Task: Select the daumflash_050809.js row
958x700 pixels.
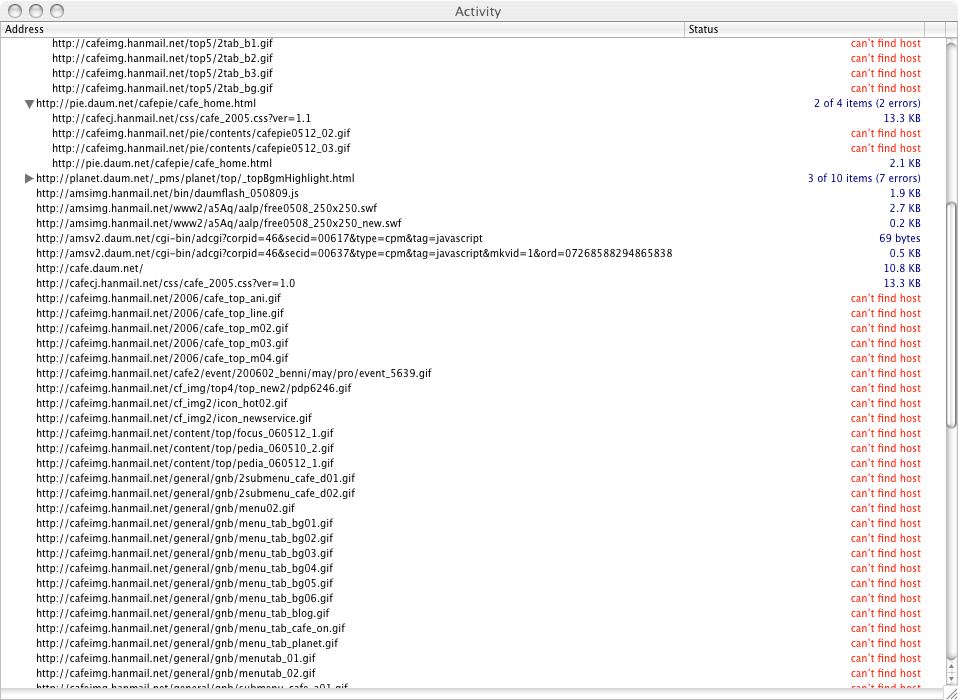Action: pyautogui.click(x=473, y=194)
